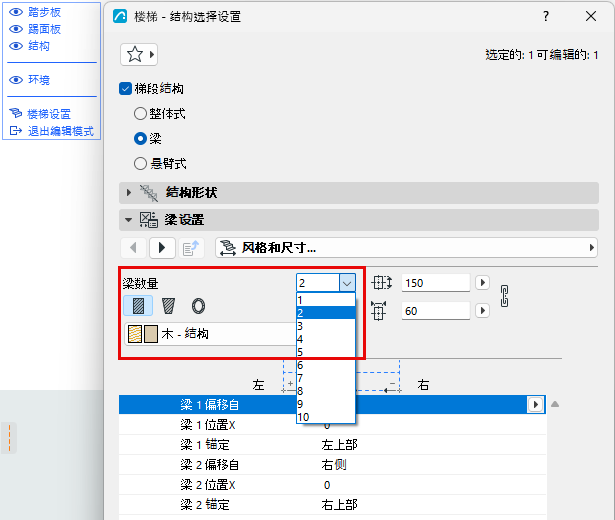Click the beam height field 60
Image resolution: width=615 pixels, height=520 pixels.
(x=435, y=311)
